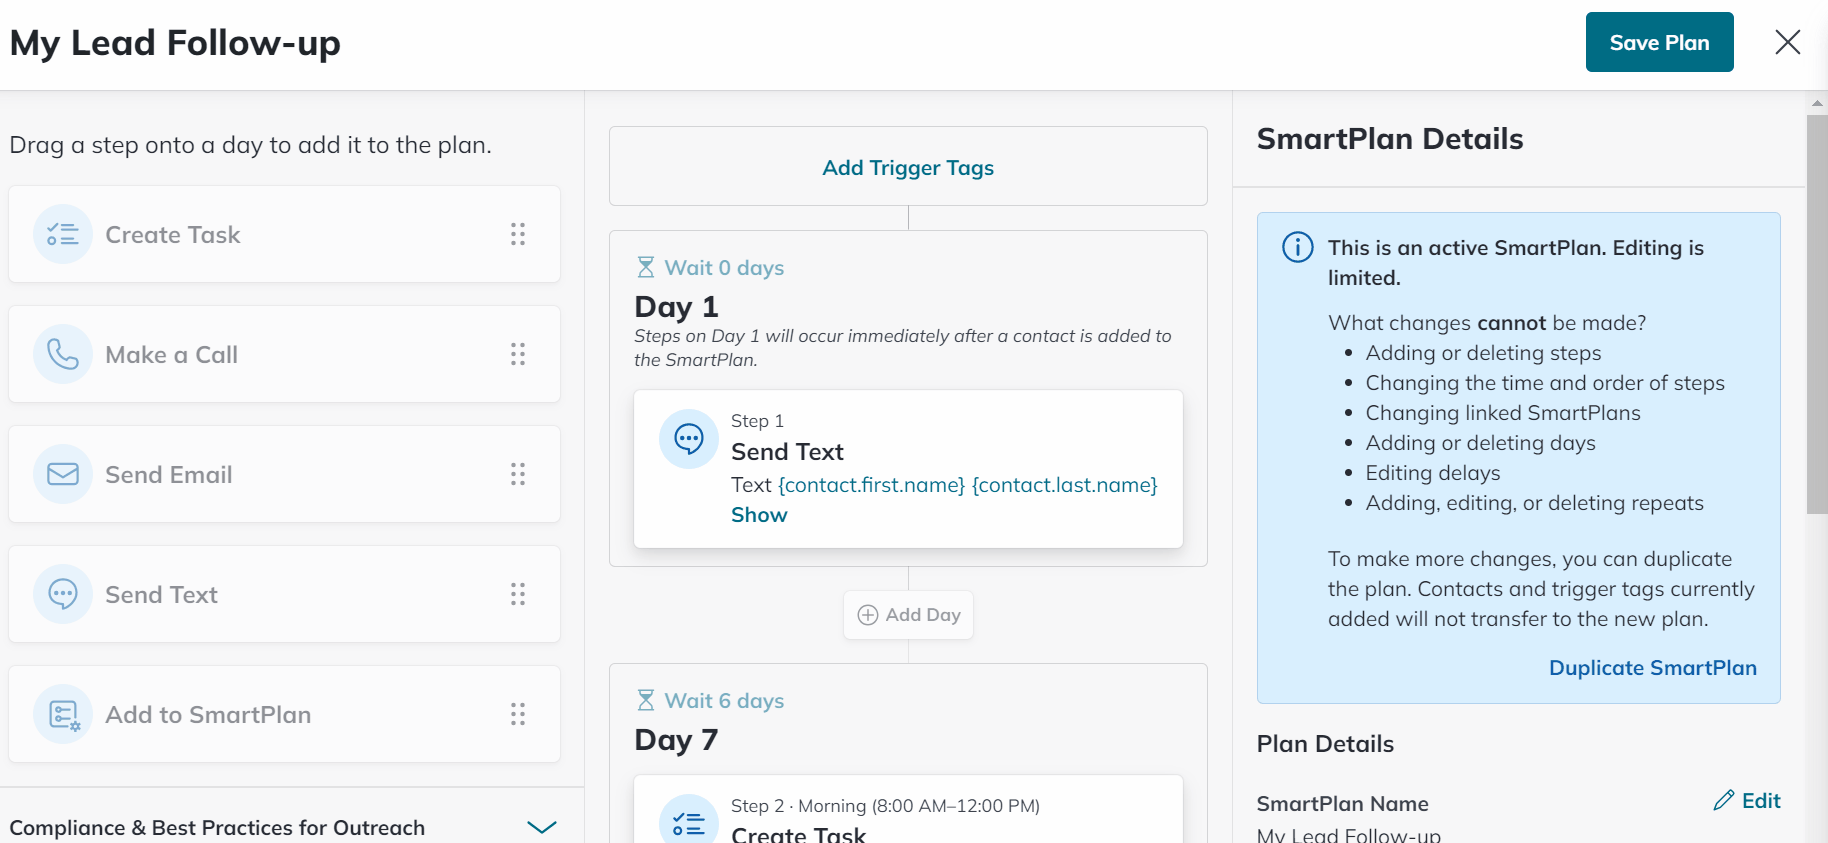The image size is (1828, 843).
Task: Close the My Lead Follow-up editor
Action: [x=1788, y=42]
